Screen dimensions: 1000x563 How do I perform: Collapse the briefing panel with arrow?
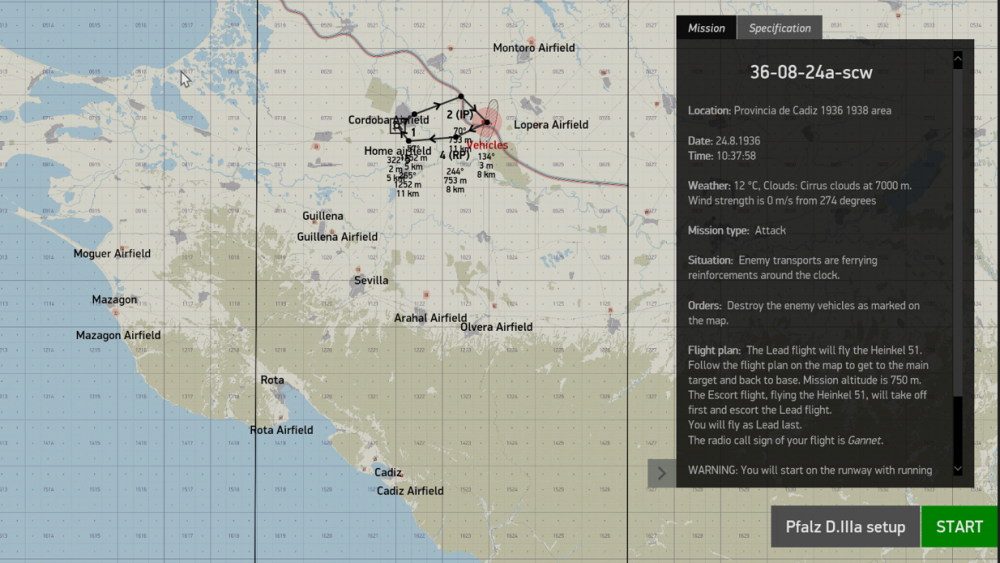[x=661, y=473]
